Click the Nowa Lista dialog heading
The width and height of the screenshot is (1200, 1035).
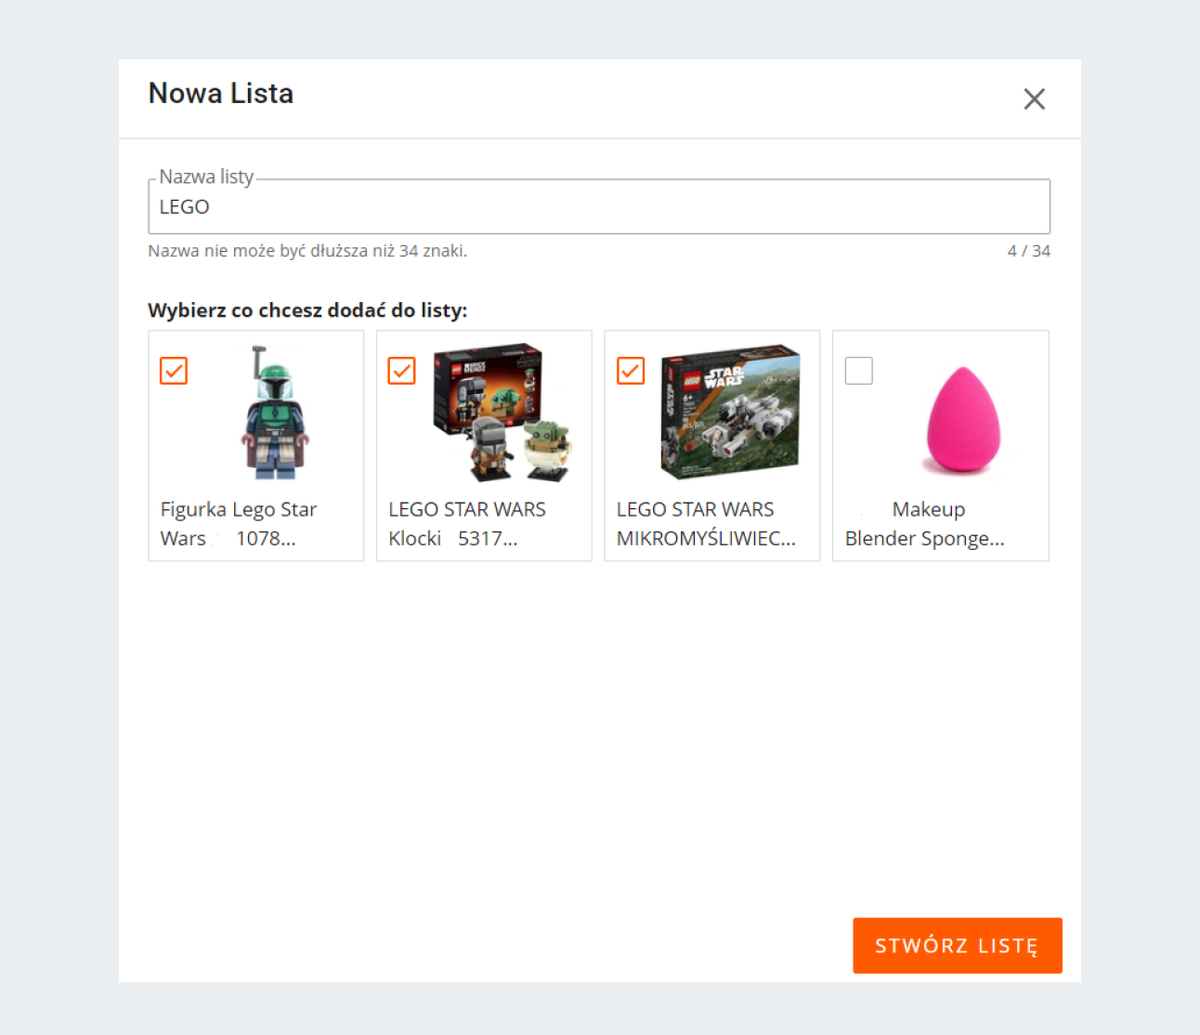(x=221, y=94)
